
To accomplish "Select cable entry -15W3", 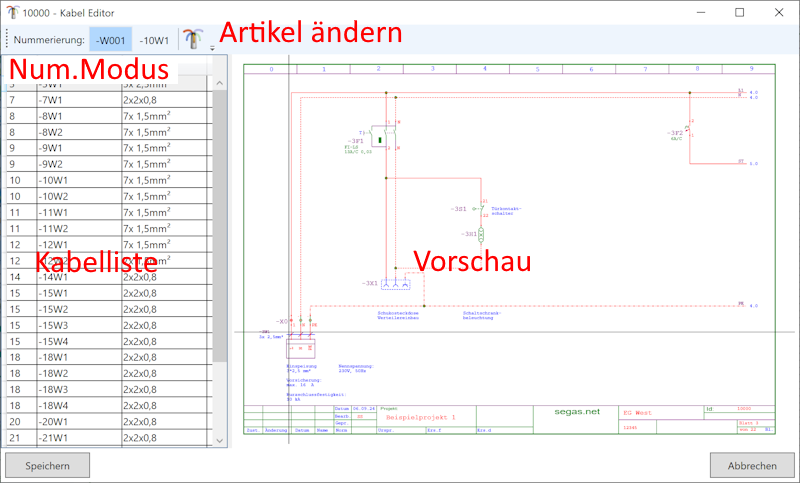I will (x=60, y=325).
